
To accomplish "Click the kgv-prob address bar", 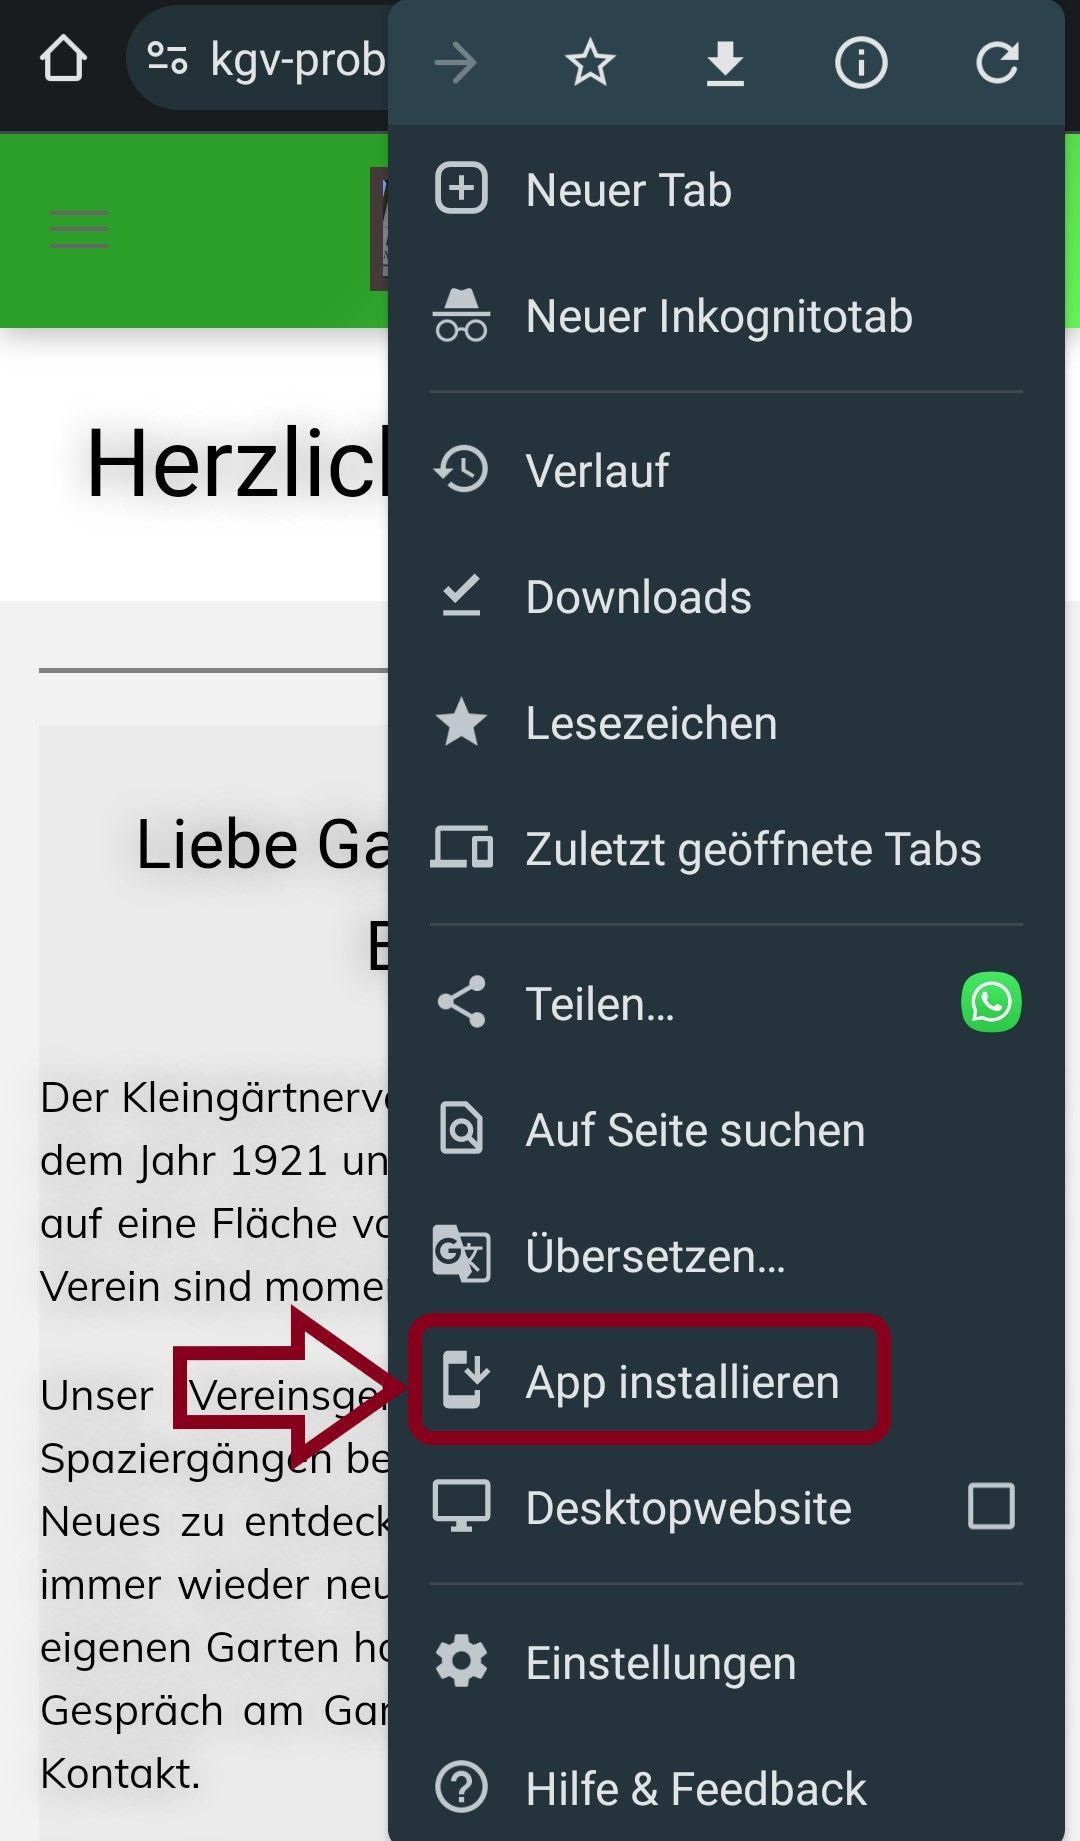I will pos(258,59).
